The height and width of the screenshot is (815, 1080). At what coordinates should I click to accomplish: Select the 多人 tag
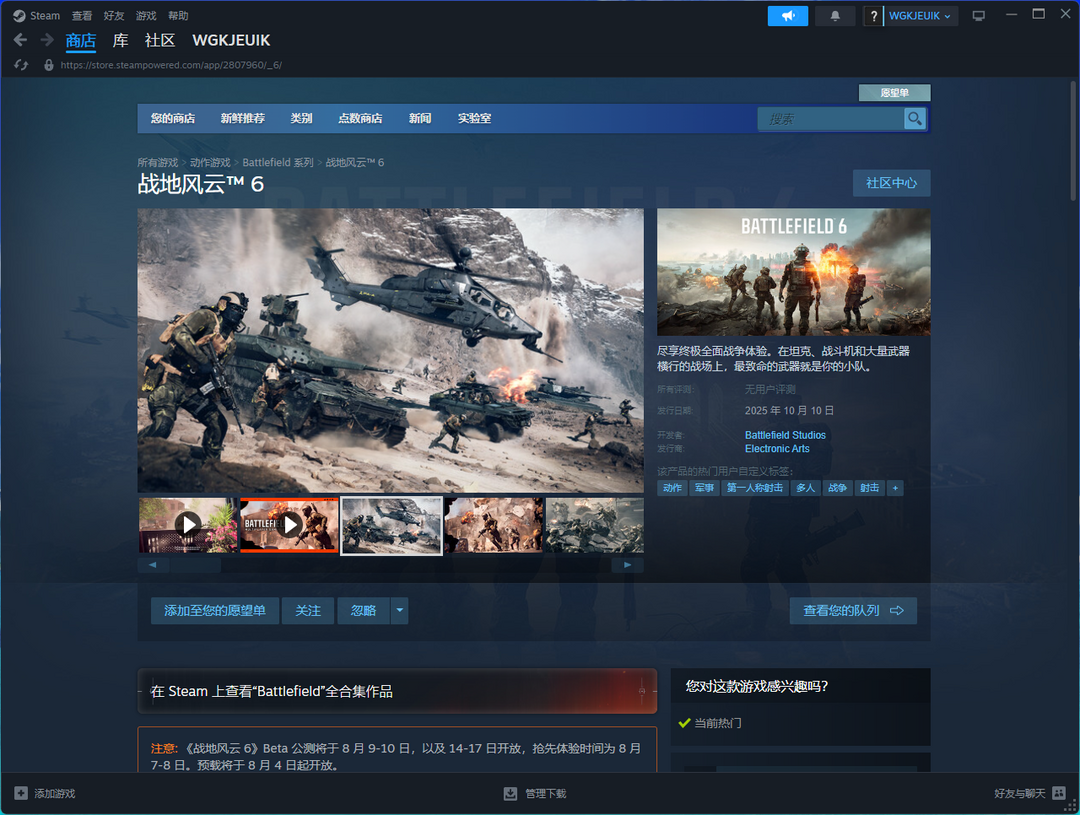pos(805,488)
